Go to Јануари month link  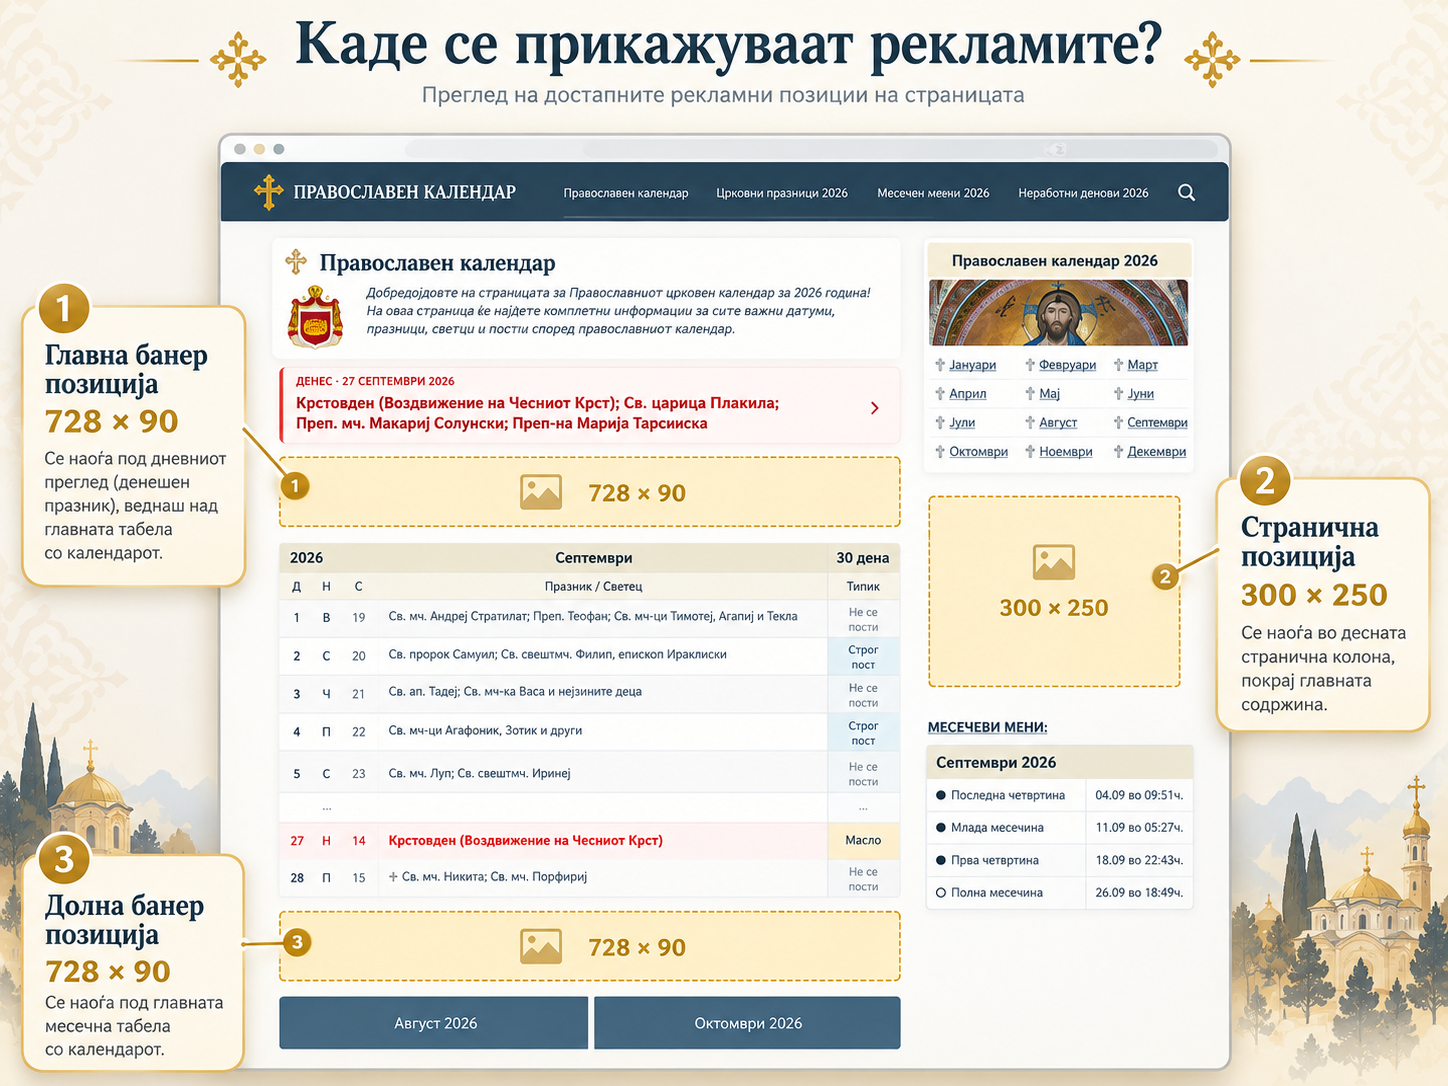click(x=972, y=365)
